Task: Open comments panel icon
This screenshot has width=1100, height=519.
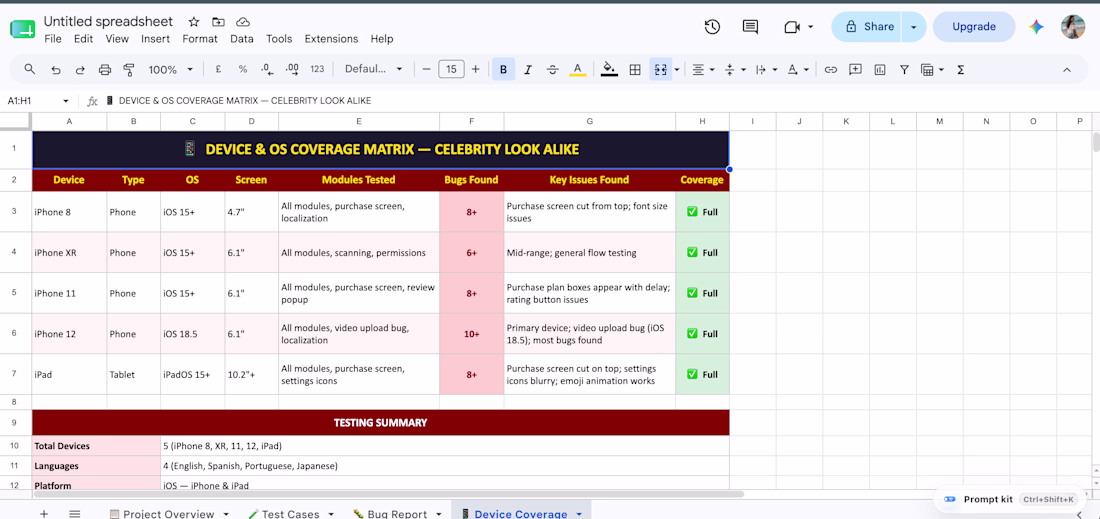Action: coord(750,27)
